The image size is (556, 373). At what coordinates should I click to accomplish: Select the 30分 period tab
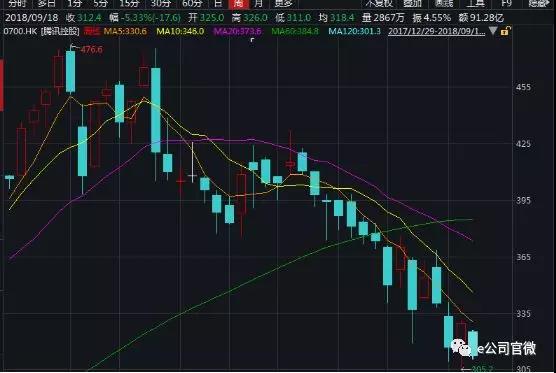161,3
